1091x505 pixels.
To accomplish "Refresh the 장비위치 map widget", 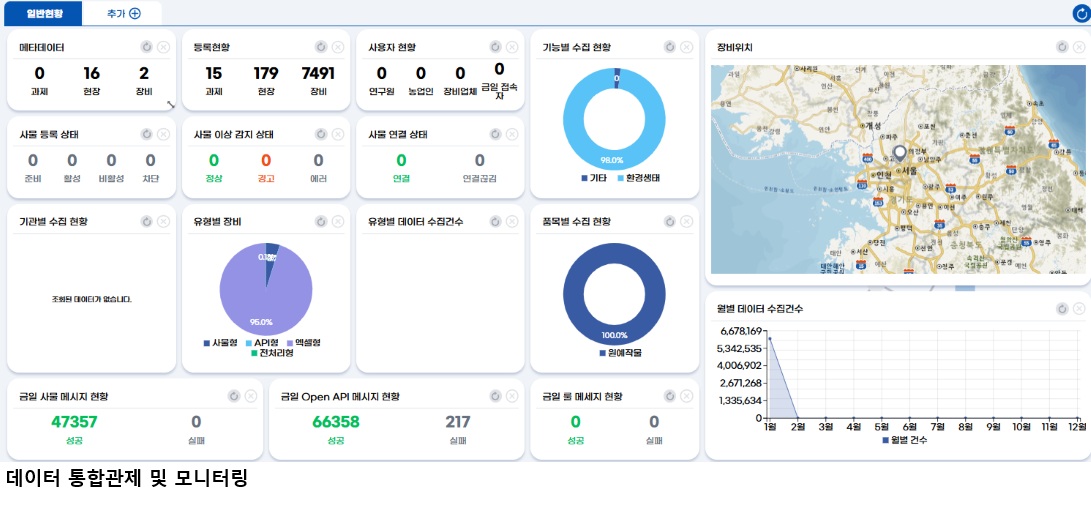I will click(x=1062, y=47).
